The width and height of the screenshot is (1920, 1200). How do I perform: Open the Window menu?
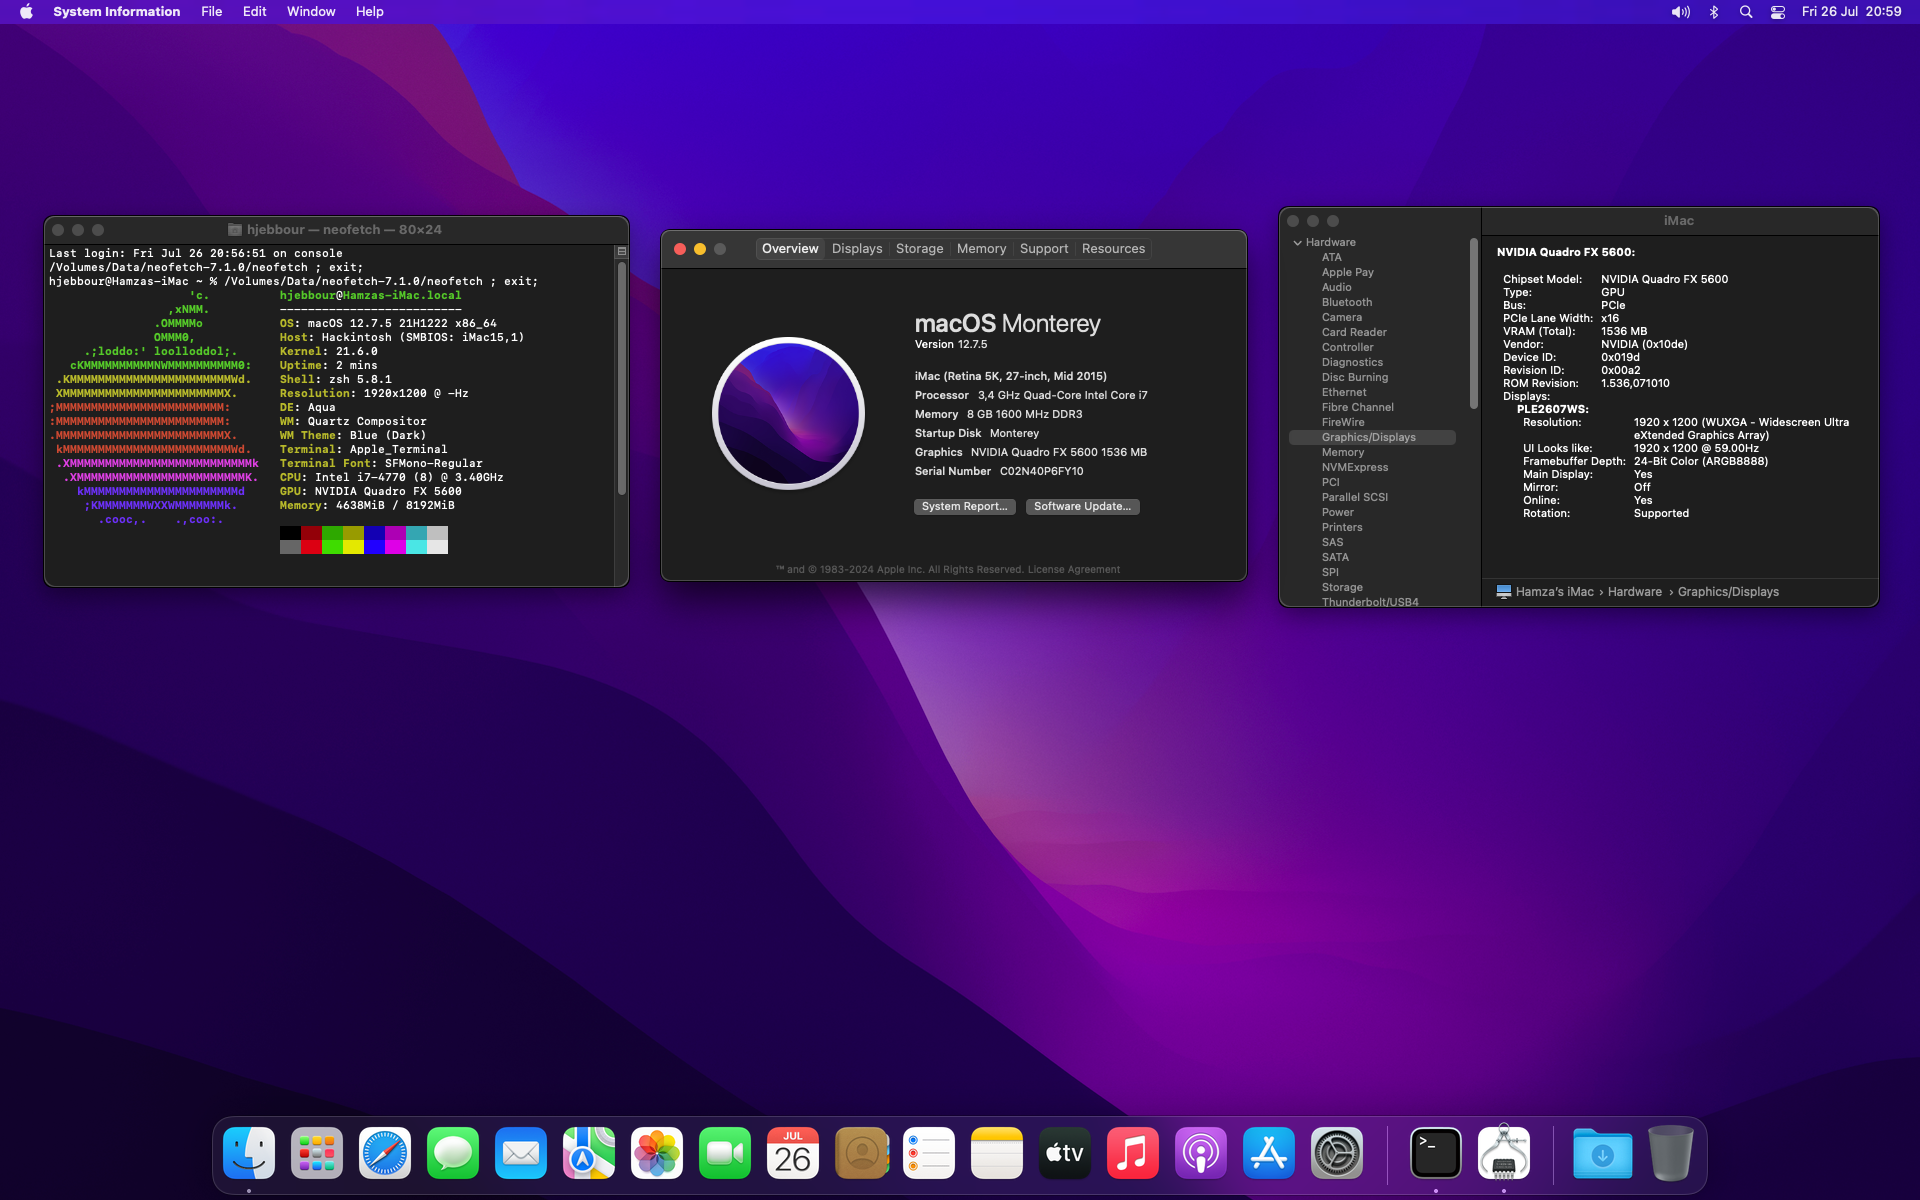[311, 12]
